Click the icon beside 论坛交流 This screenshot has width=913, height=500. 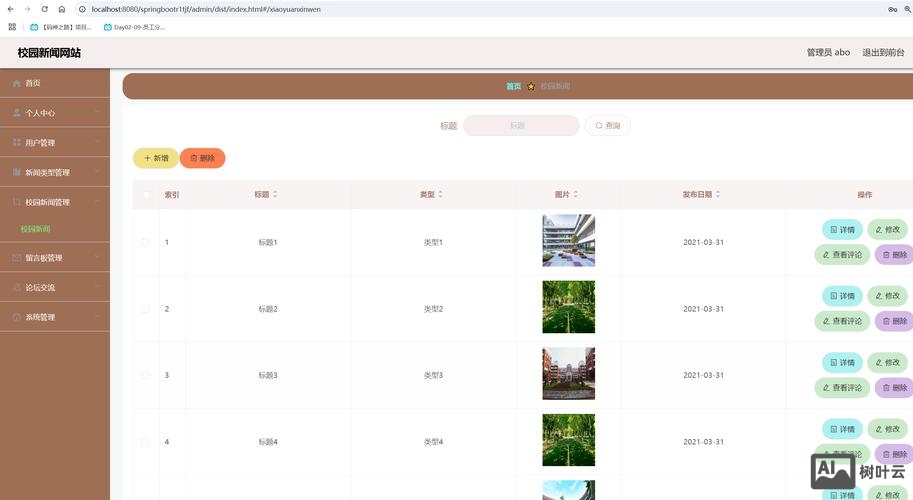(16, 288)
